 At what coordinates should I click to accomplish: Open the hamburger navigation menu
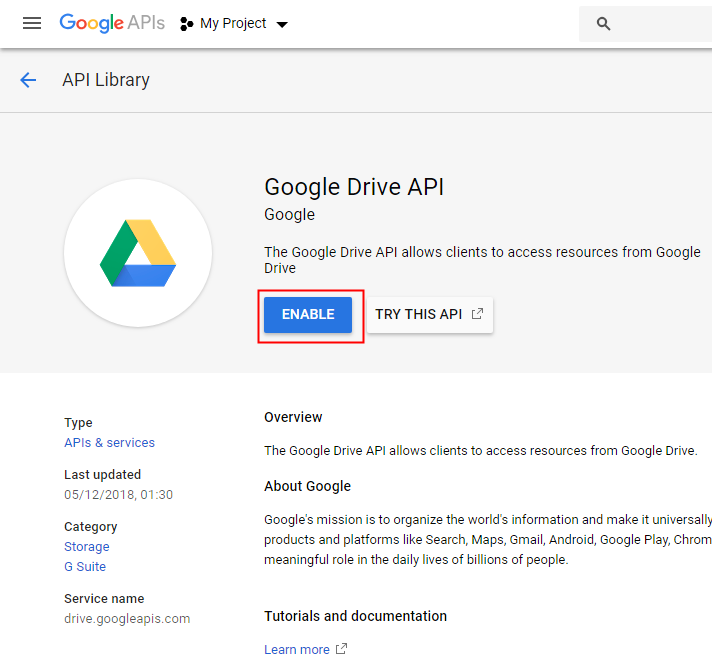point(32,23)
